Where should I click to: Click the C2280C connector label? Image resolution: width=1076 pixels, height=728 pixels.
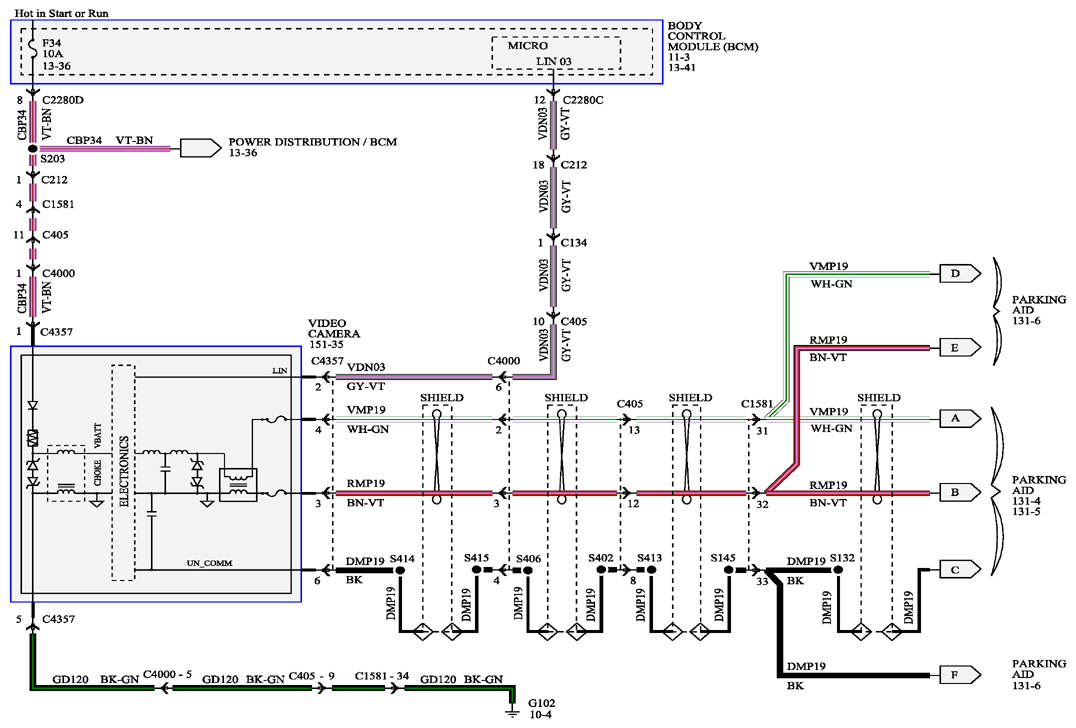[582, 100]
